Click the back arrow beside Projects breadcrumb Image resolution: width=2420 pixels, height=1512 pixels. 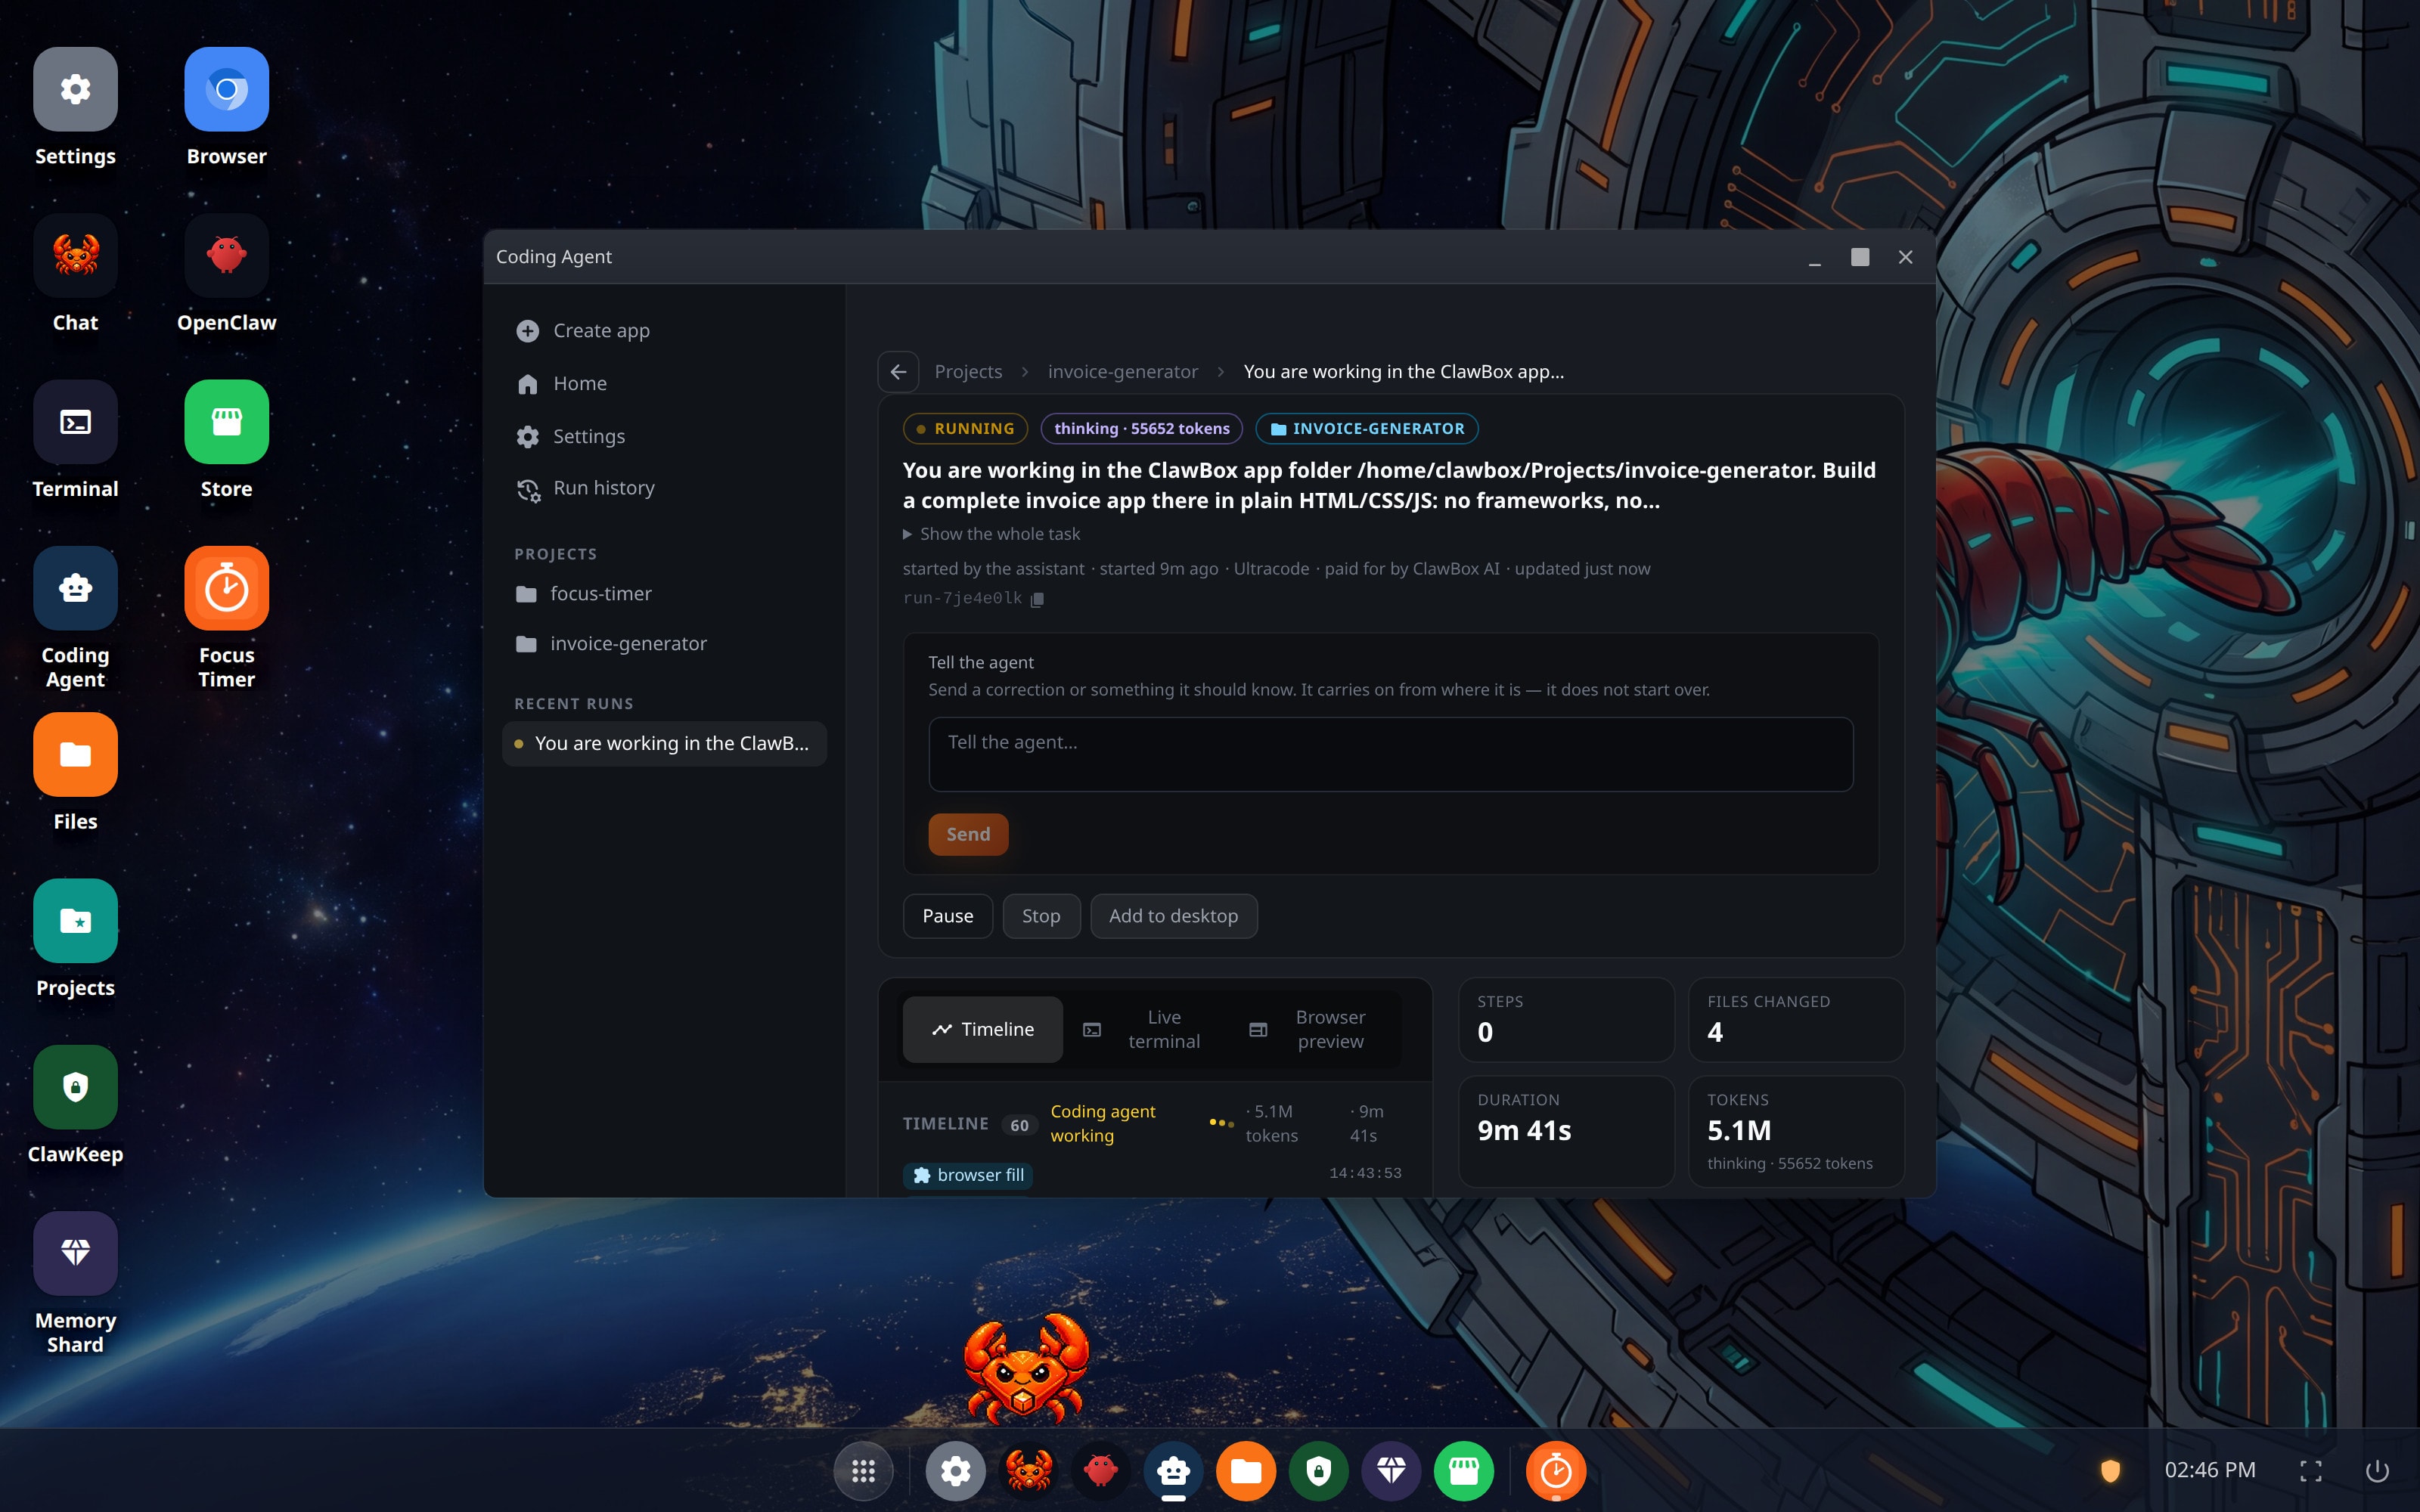point(898,372)
